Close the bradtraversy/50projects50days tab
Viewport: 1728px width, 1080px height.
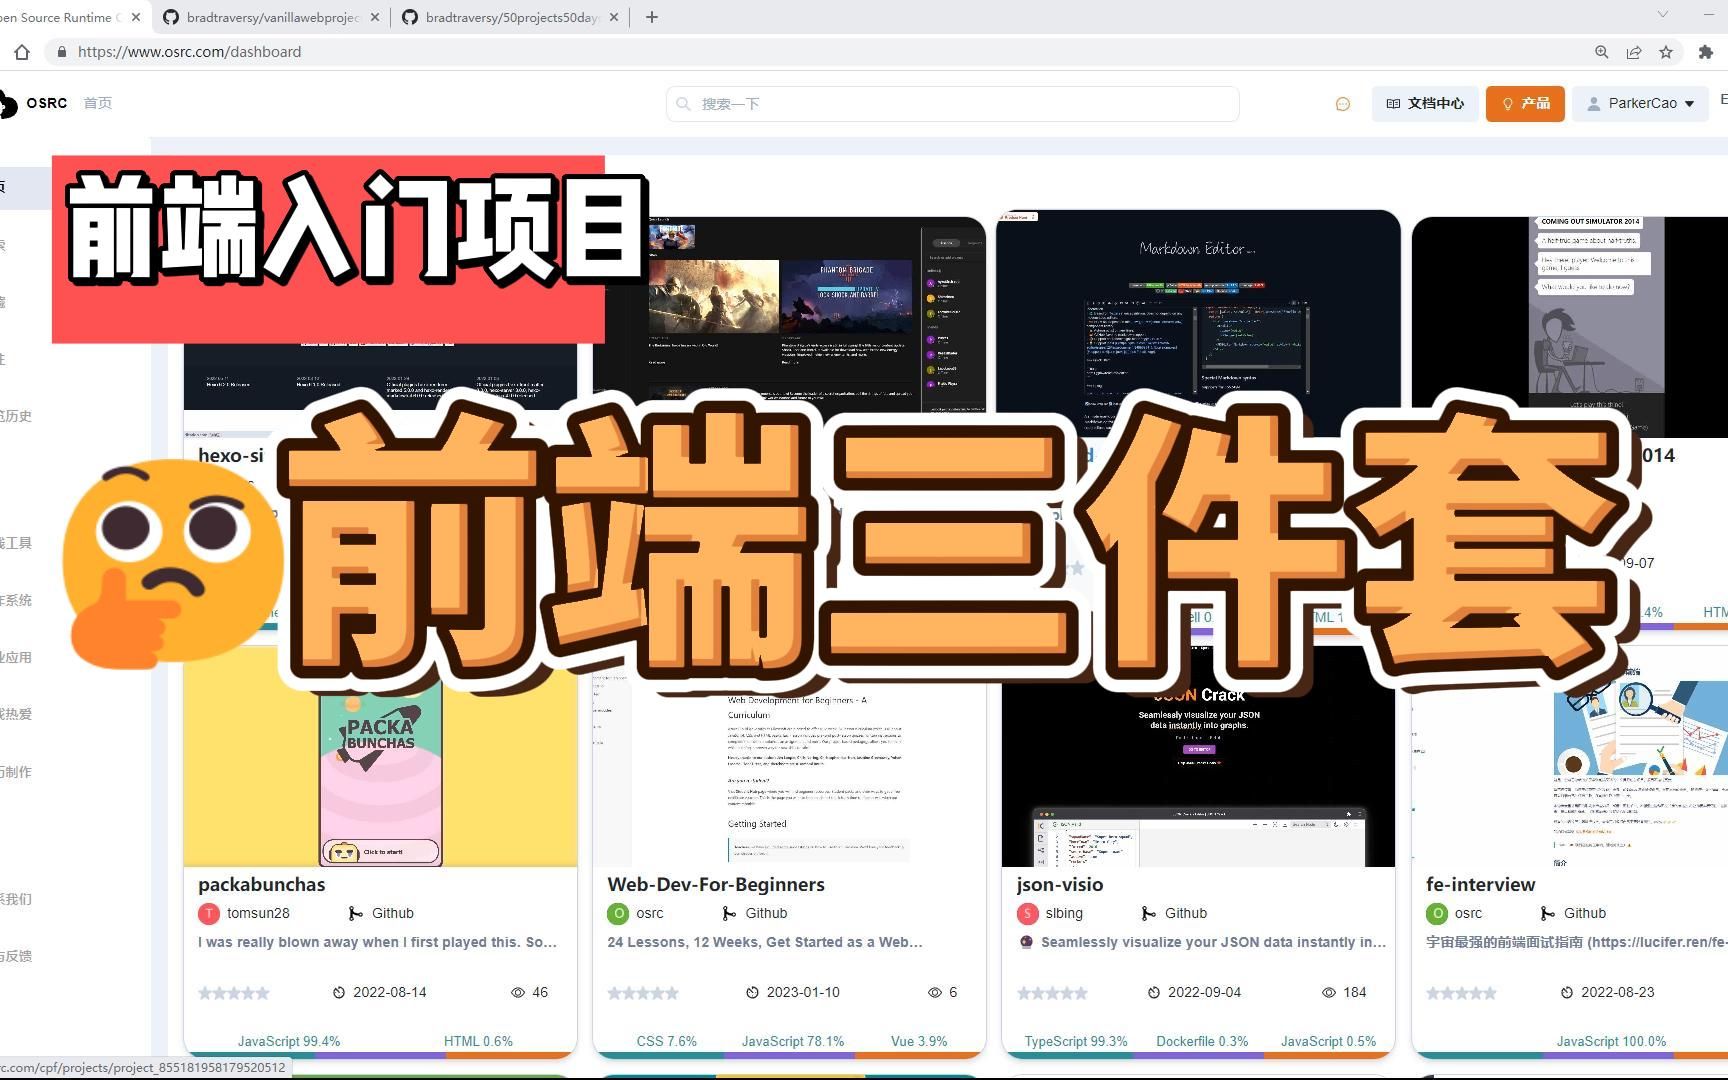614,17
